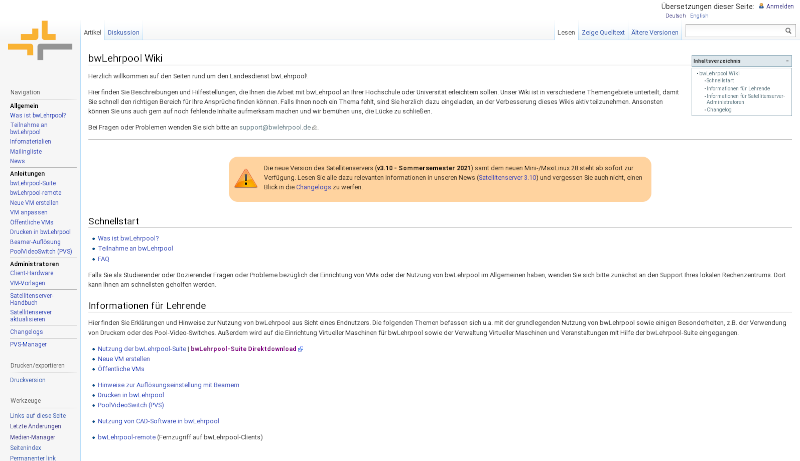Open sidebar link 'Neue VM erstellen'

pos(34,202)
